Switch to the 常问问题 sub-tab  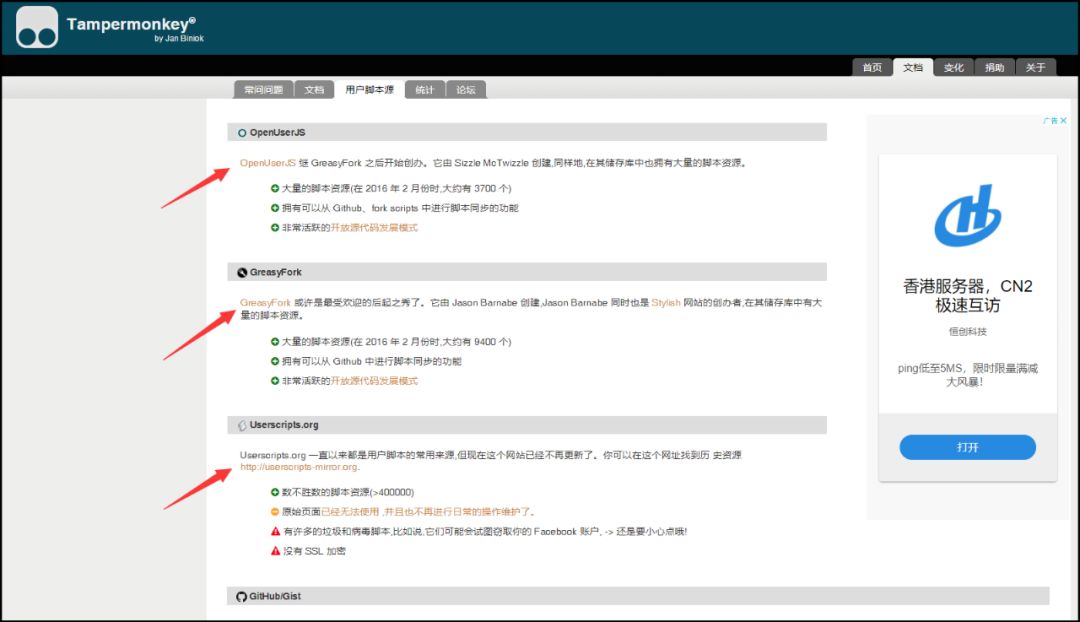[x=264, y=90]
